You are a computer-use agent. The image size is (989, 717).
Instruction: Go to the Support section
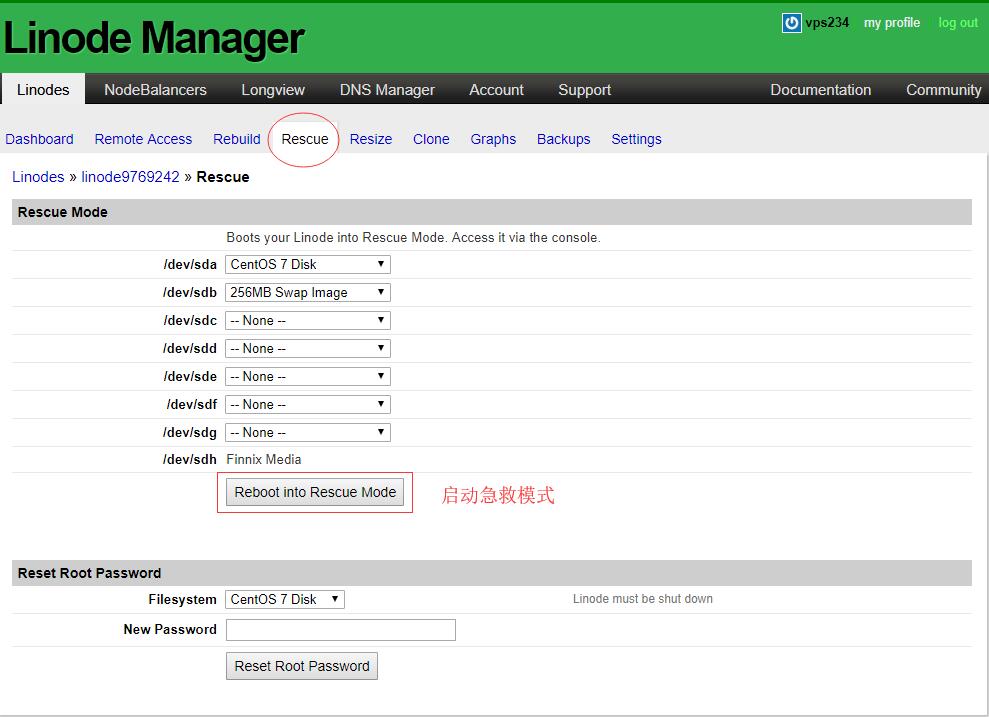(584, 89)
